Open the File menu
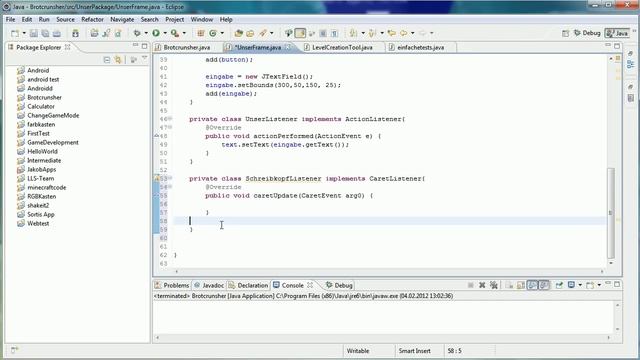 point(10,19)
